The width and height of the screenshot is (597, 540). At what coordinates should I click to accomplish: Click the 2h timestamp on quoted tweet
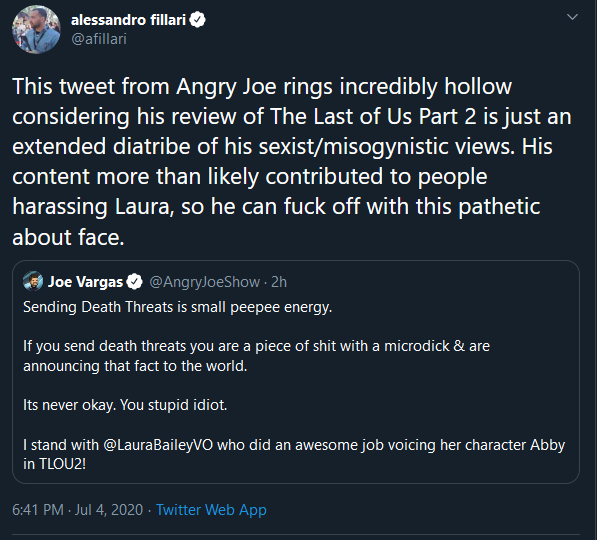tap(279, 282)
